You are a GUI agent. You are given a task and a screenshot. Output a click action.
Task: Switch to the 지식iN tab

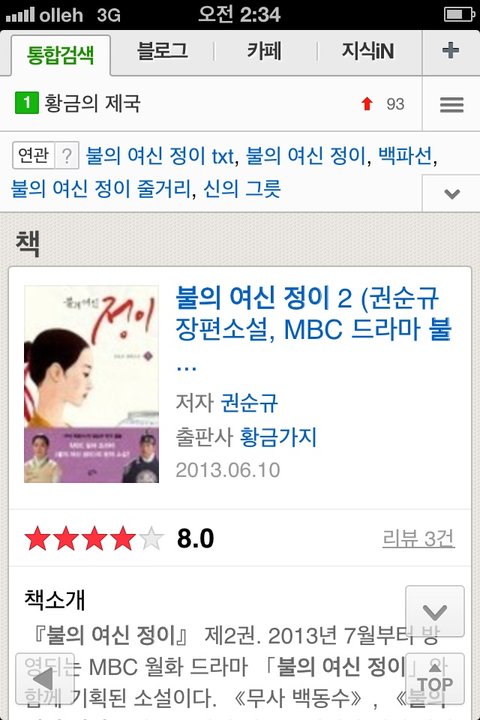click(x=367, y=51)
